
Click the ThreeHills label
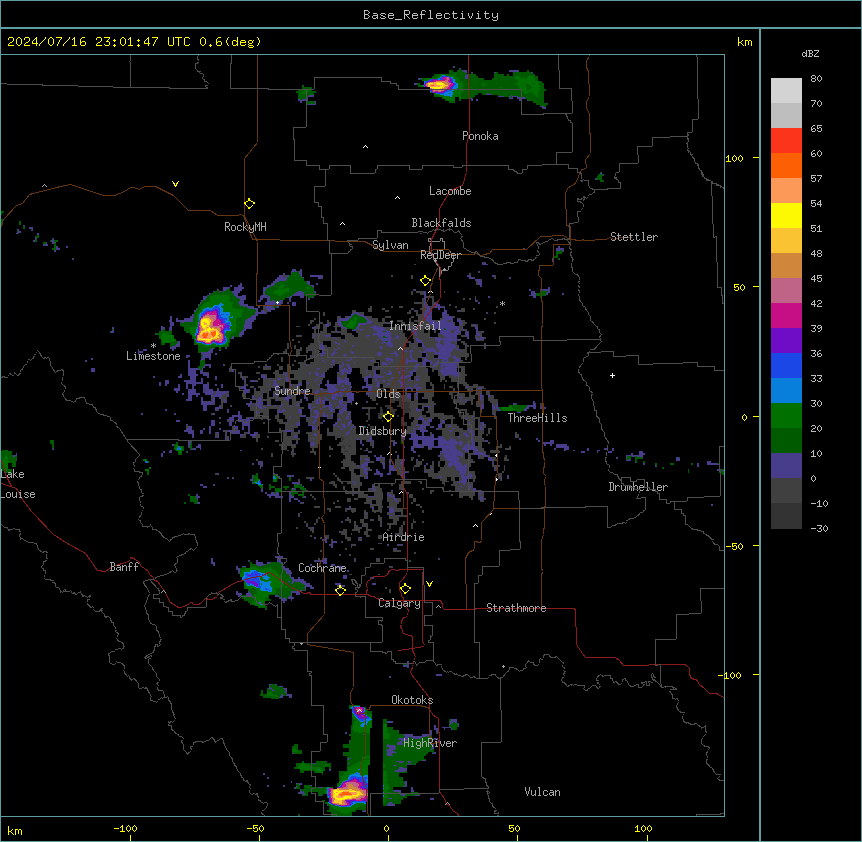coord(537,418)
